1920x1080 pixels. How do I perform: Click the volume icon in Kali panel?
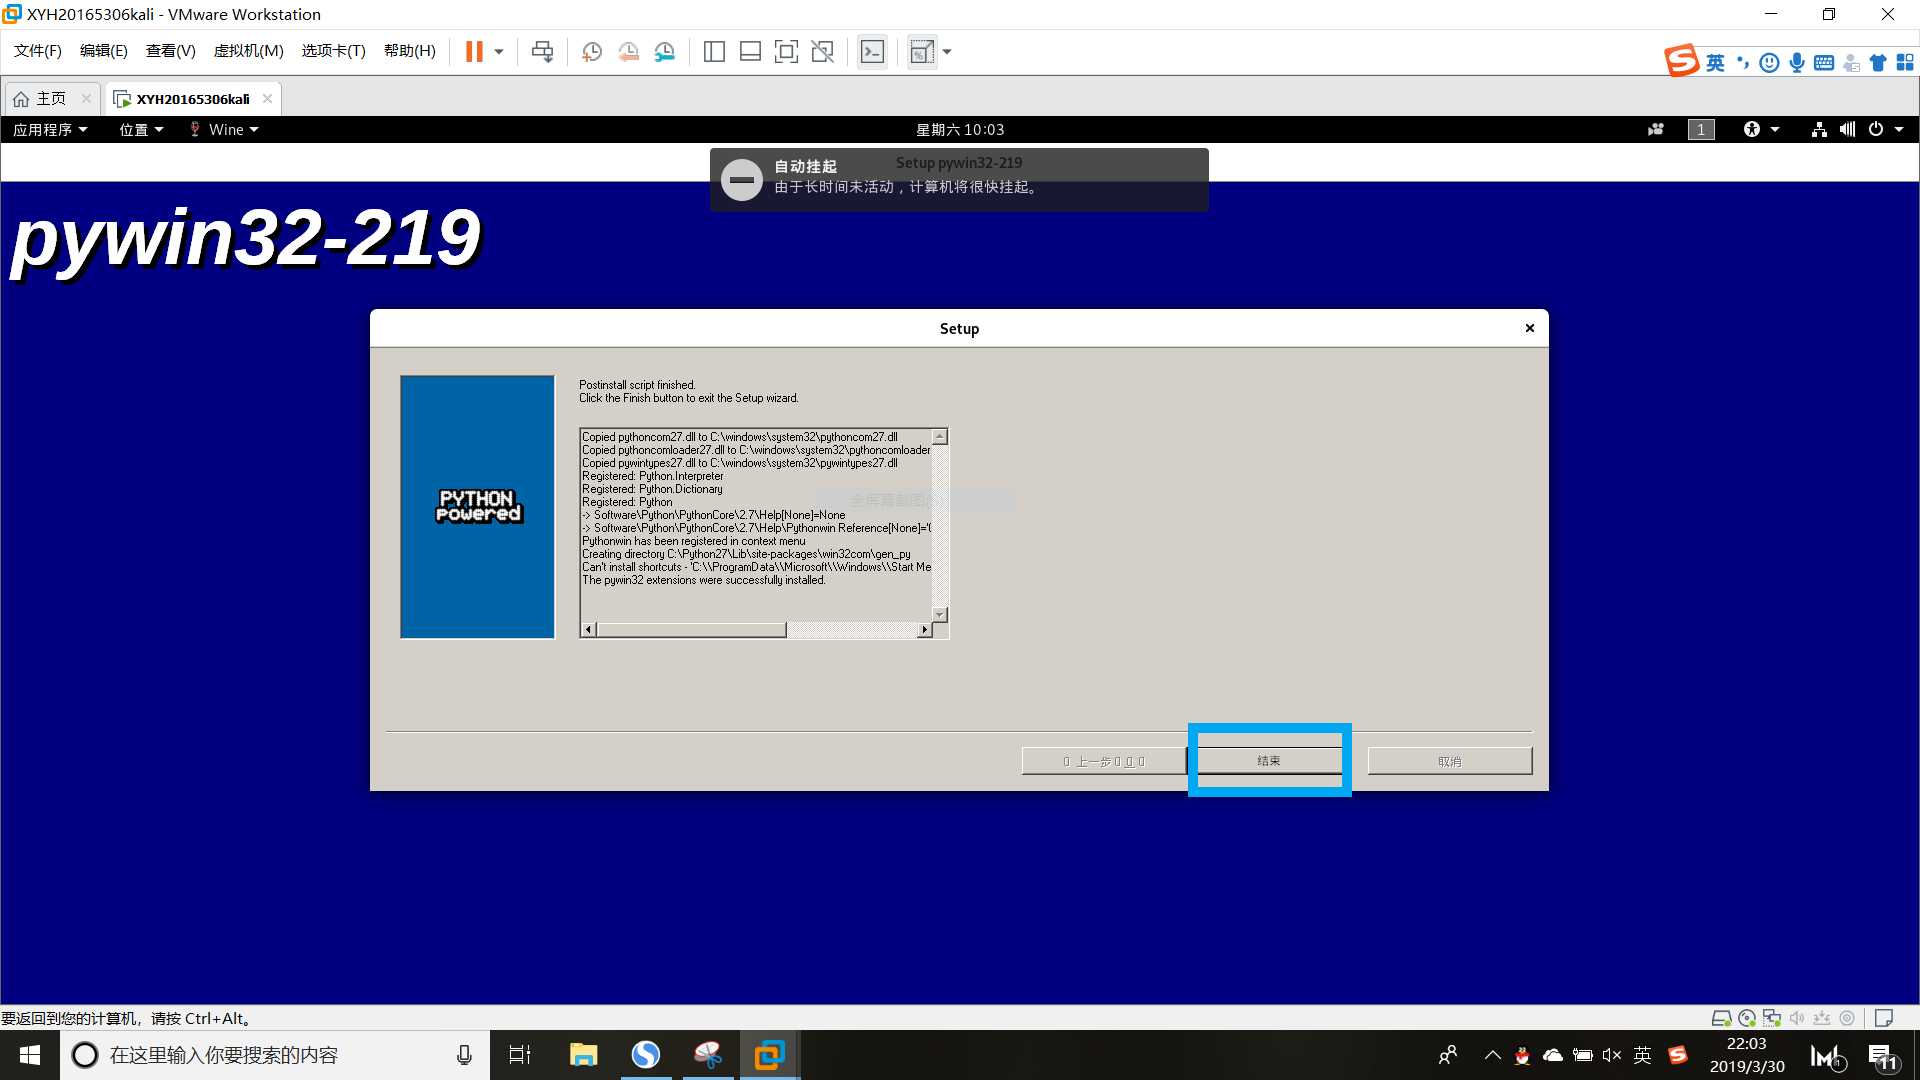[x=1847, y=129]
